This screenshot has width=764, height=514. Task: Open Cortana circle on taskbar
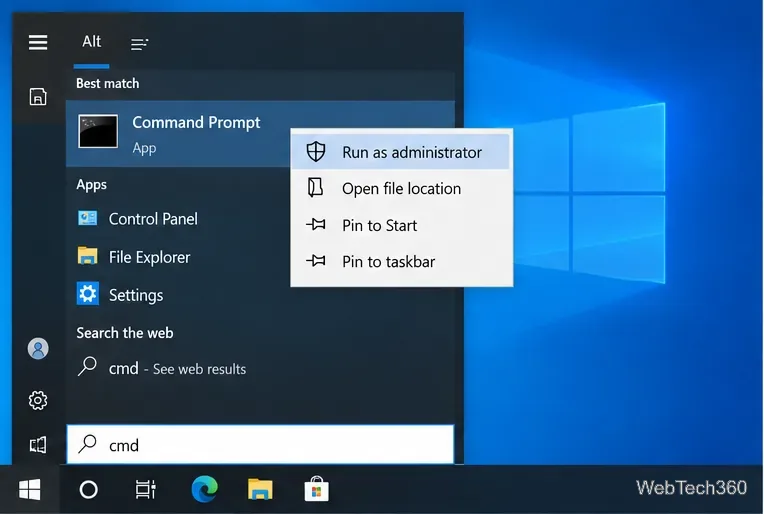[x=89, y=489]
